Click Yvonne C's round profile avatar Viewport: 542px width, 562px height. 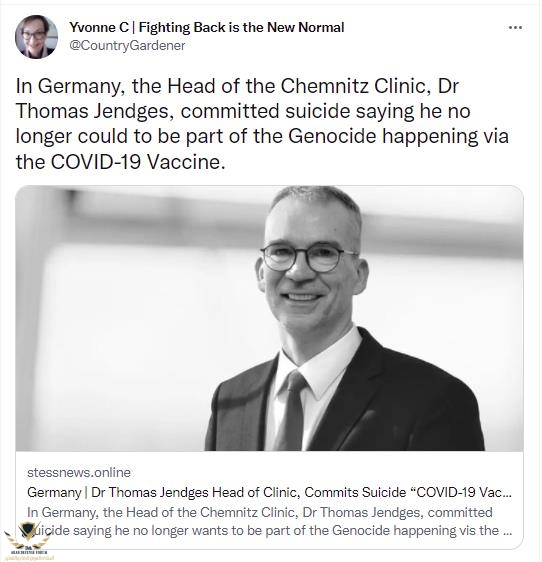36,37
